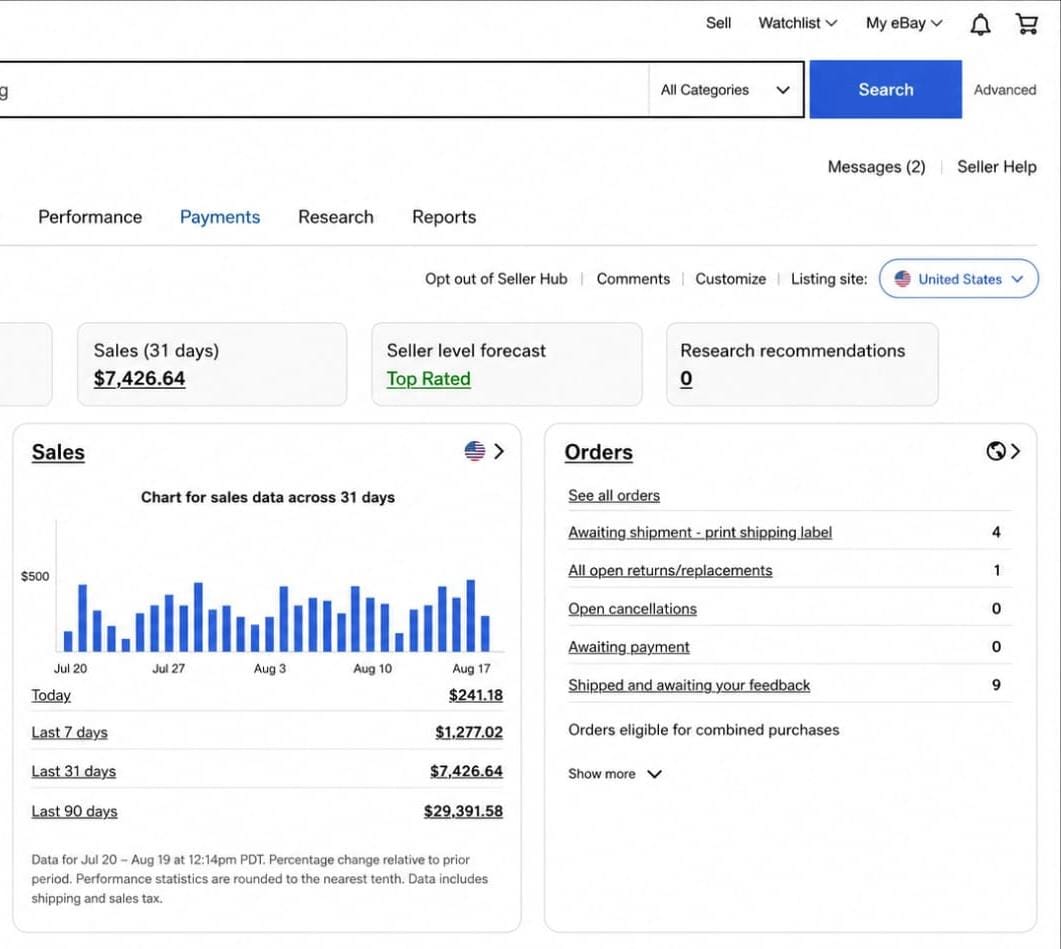Open the United States listing site dropdown
The width and height of the screenshot is (1061, 949).
click(x=959, y=279)
